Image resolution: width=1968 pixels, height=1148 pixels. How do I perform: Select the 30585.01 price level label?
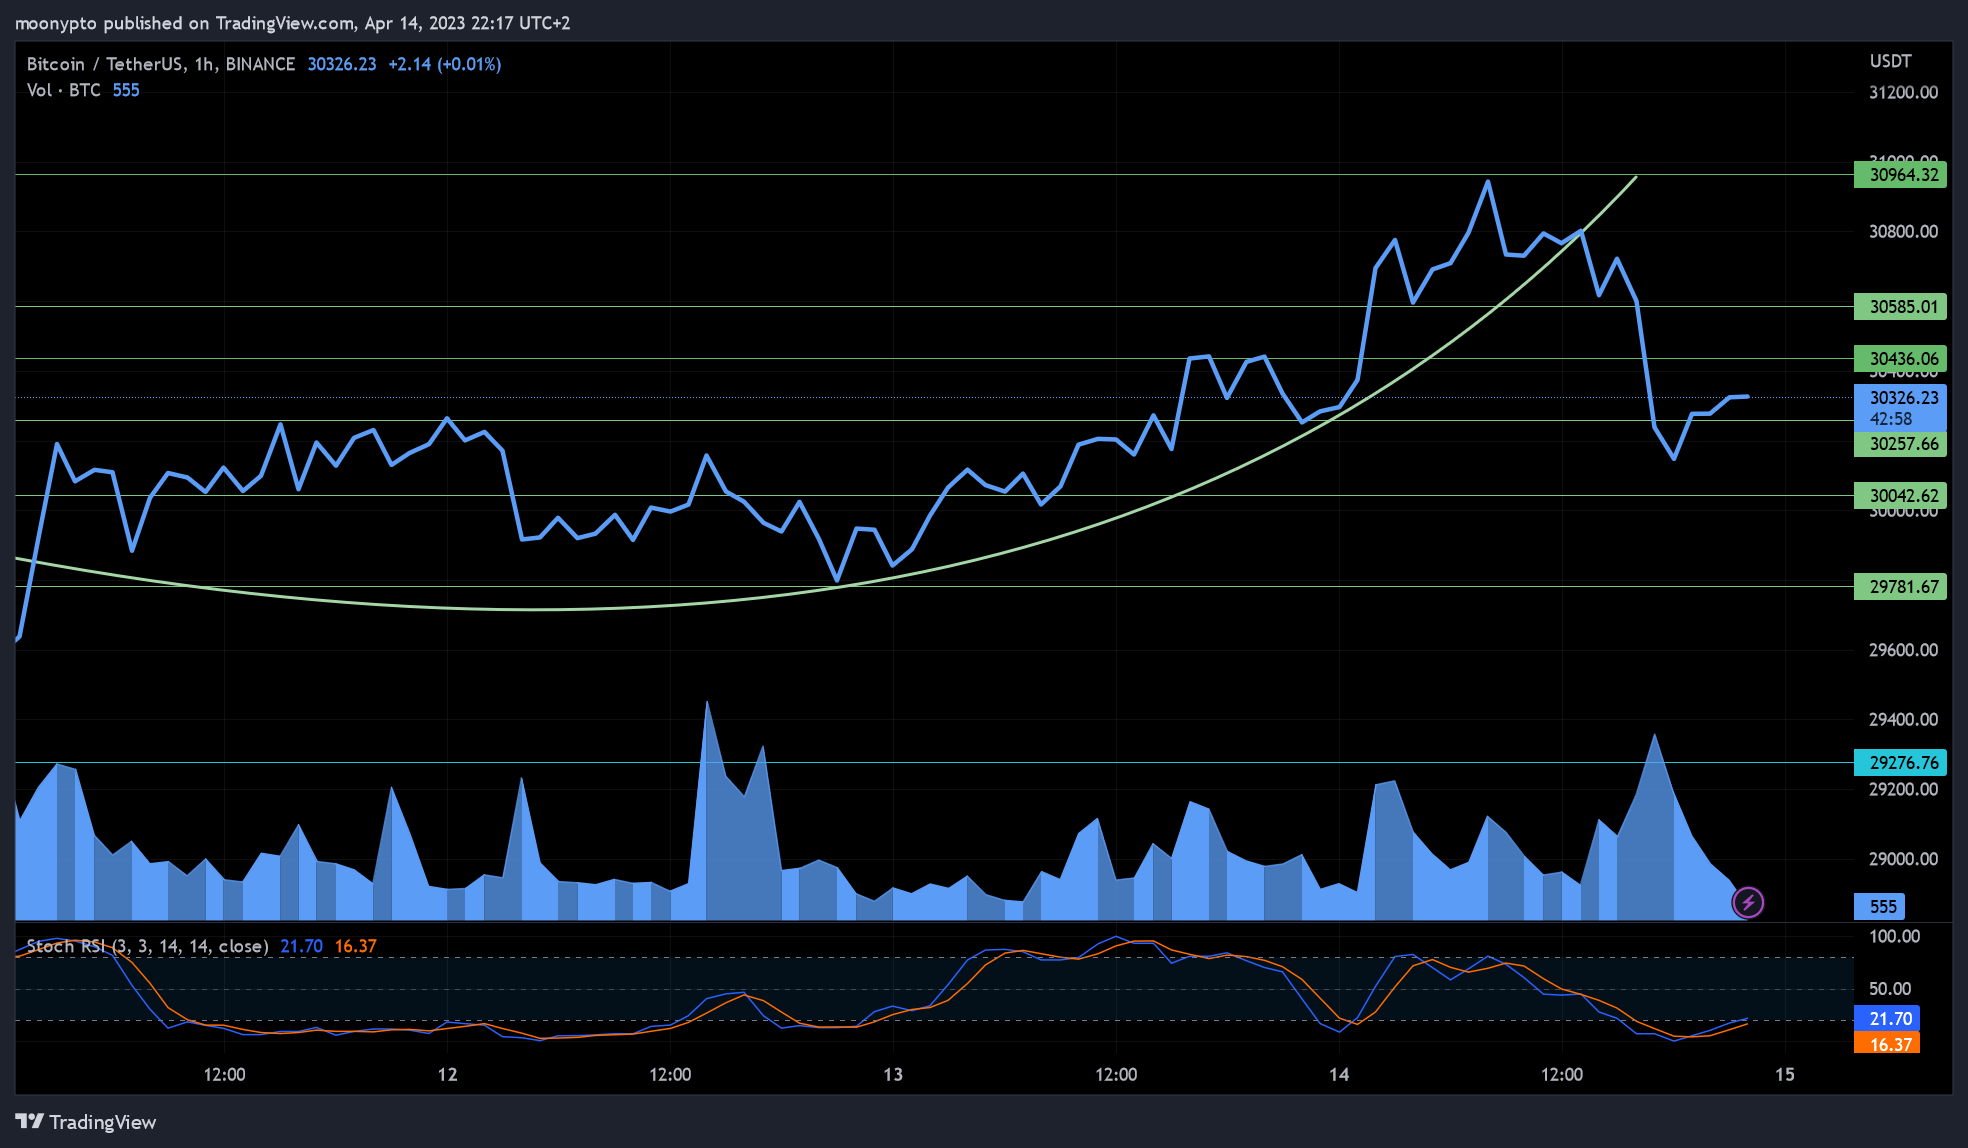(1900, 307)
